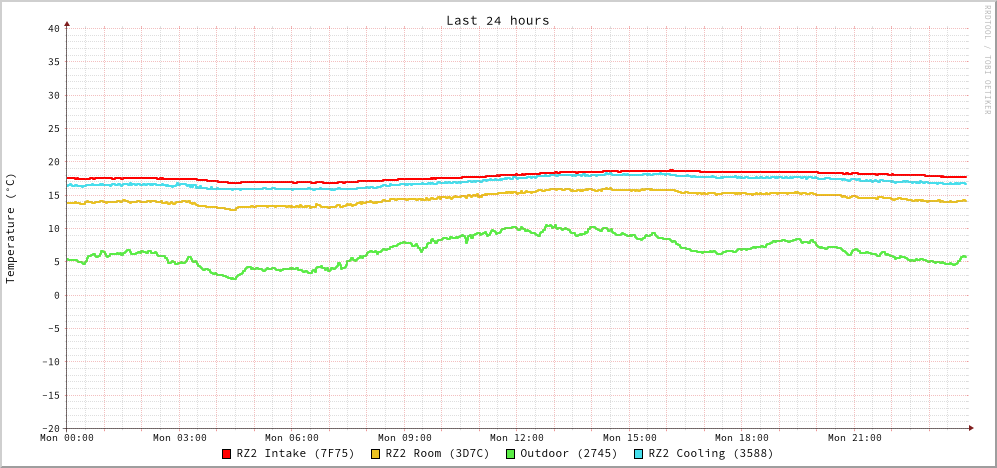Select the 'RZ2 Room (3D7C)' legend label
Image resolution: width=997 pixels, height=468 pixels.
point(438,453)
